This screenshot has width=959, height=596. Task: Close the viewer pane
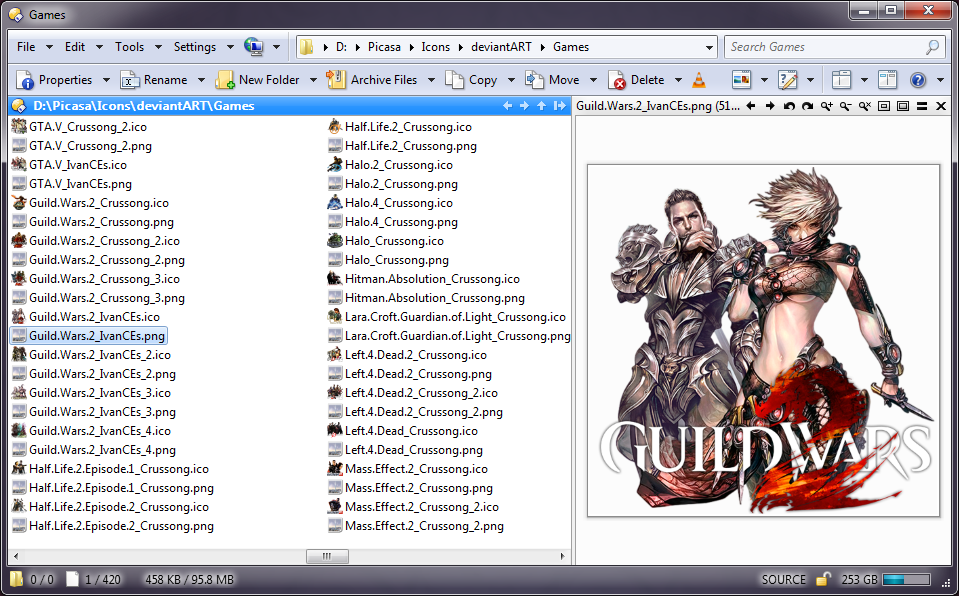[x=941, y=106]
